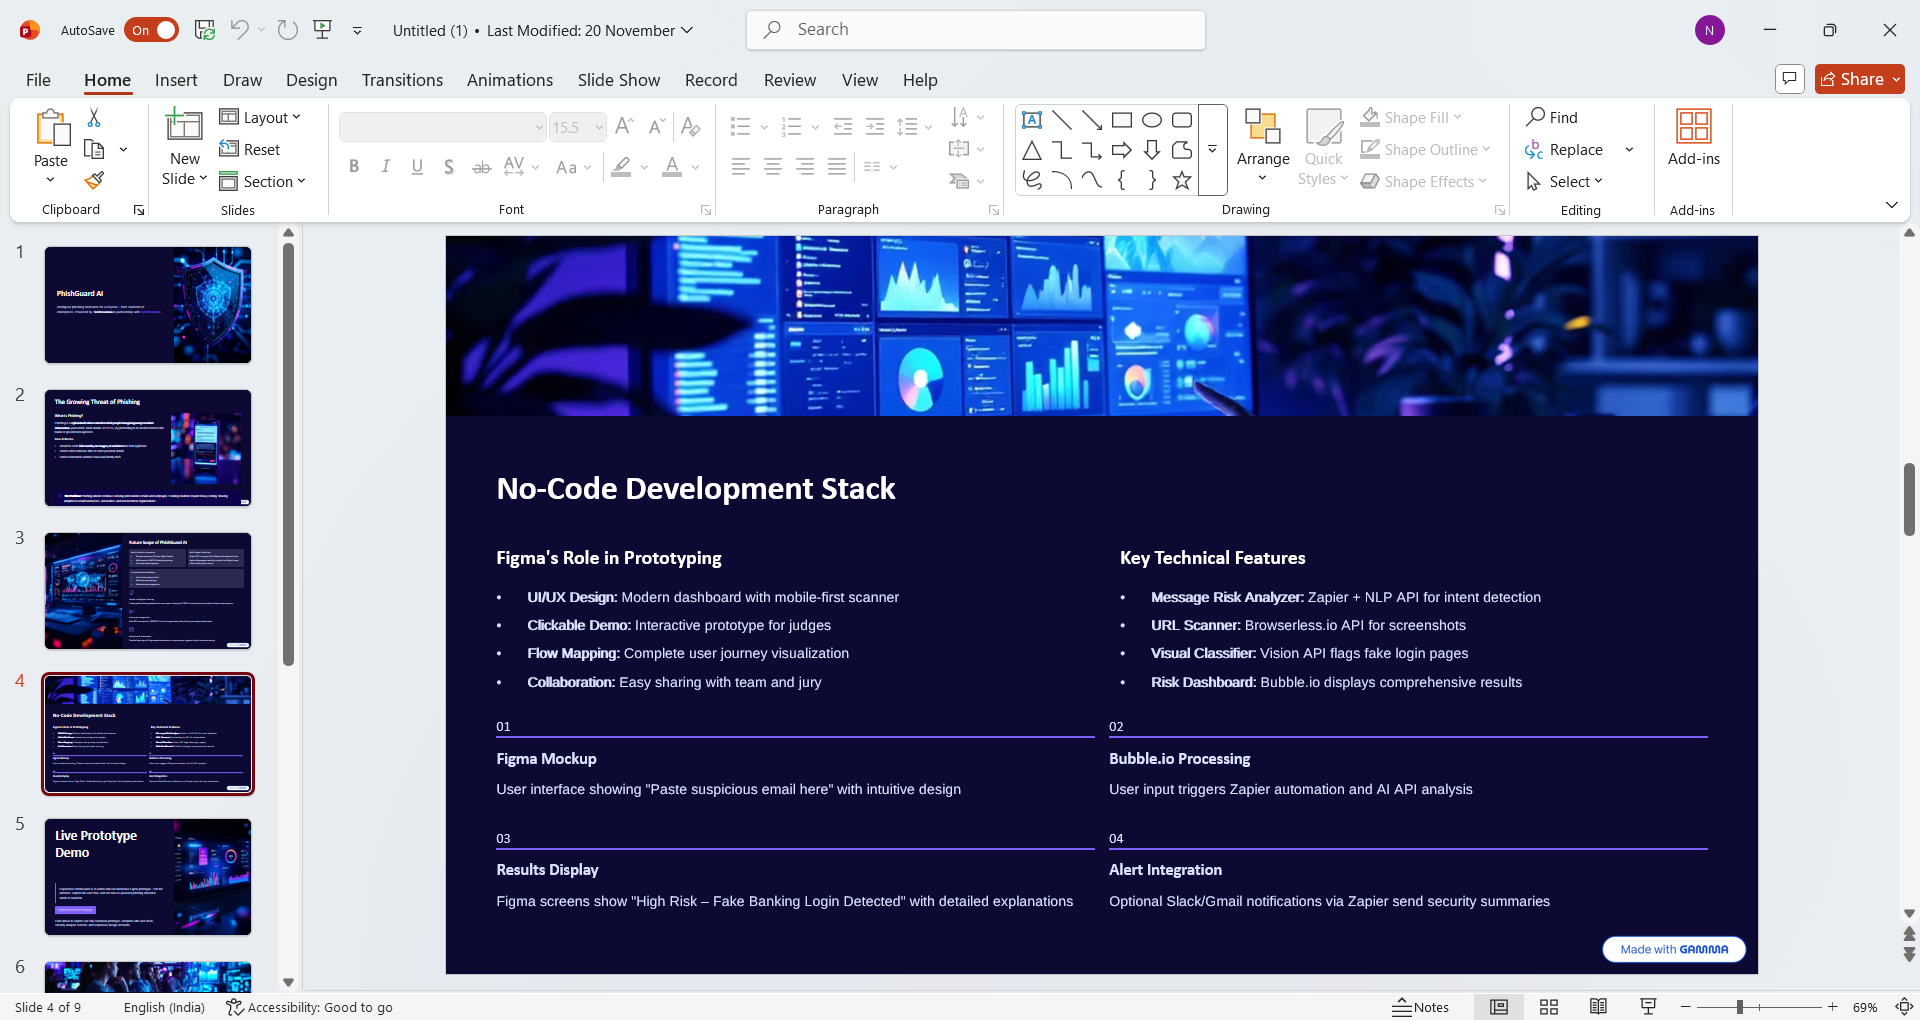Undo the last action
Screen dimensions: 1920x1020
point(239,30)
